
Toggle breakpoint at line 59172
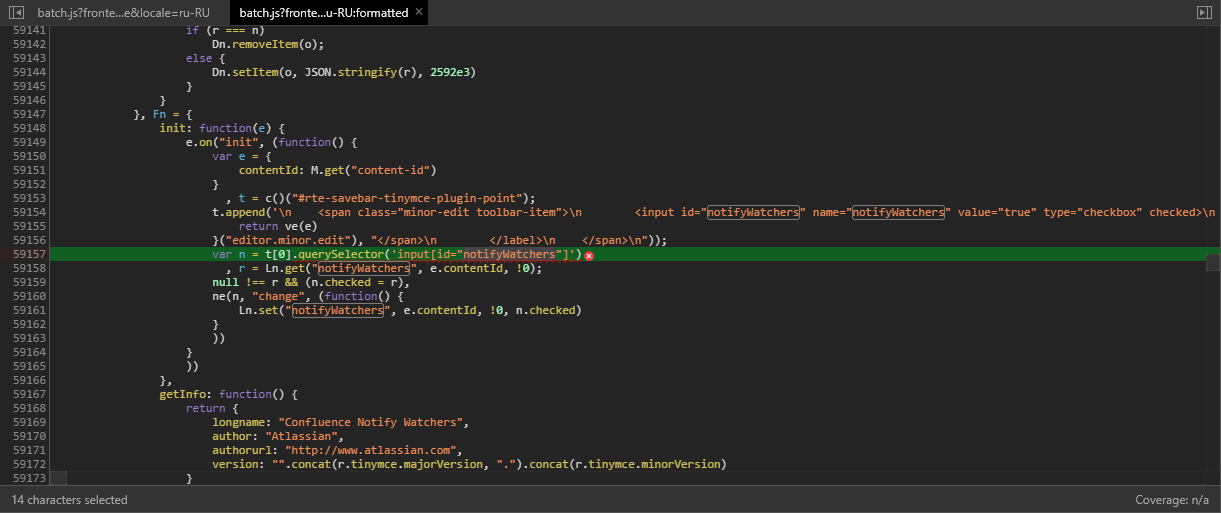(29, 464)
